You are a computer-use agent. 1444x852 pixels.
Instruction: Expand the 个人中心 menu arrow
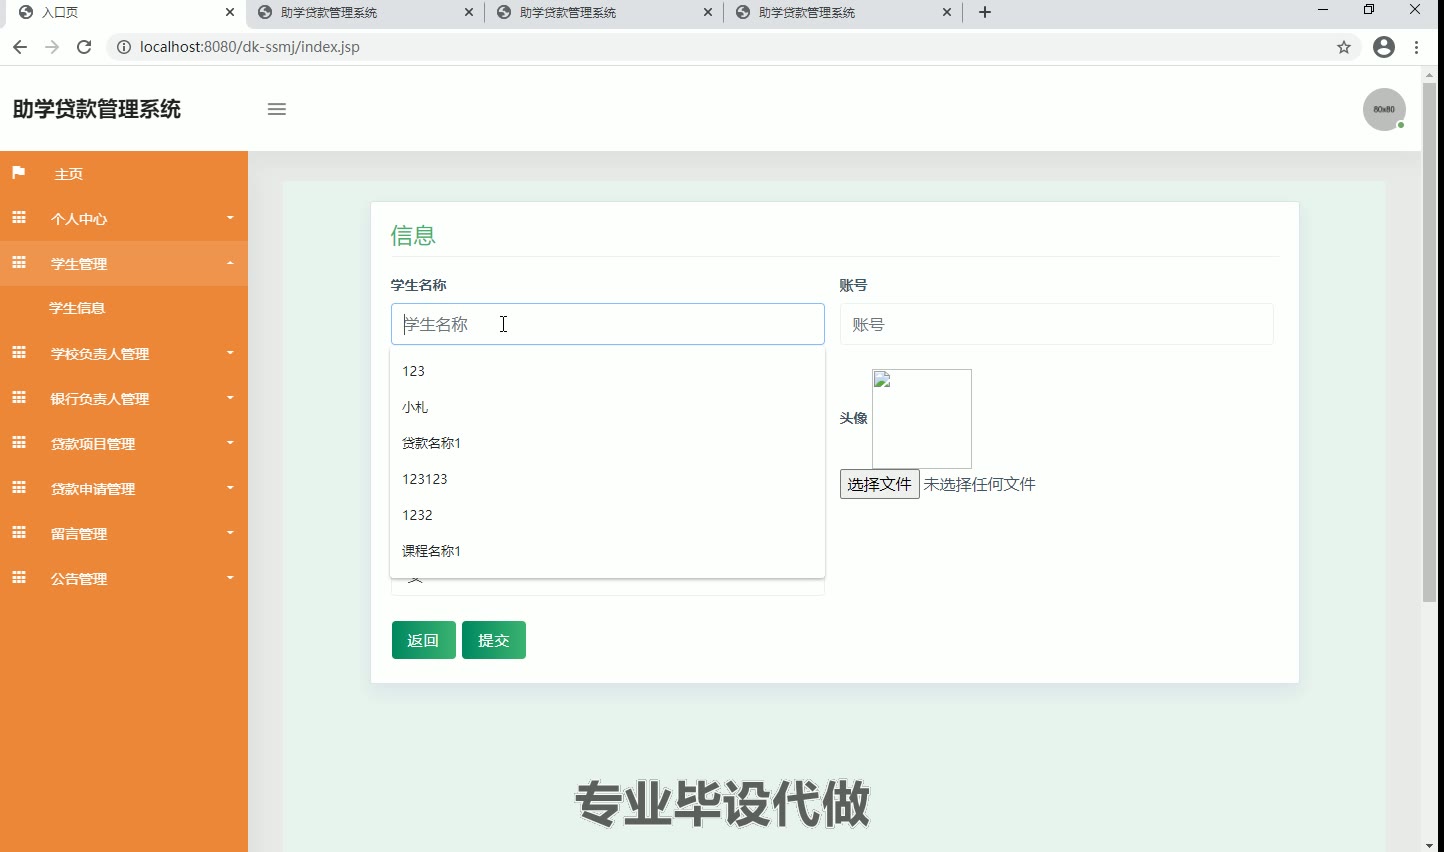point(230,218)
